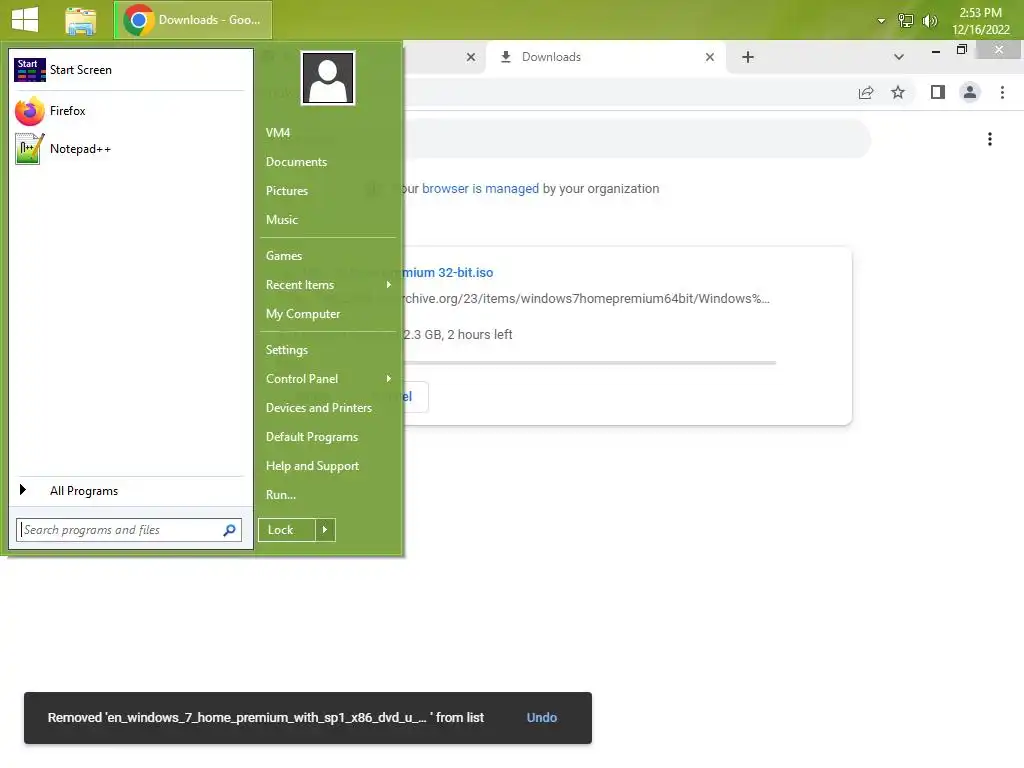Click the 'browser is managed' link
The width and height of the screenshot is (1024, 768).
click(481, 189)
